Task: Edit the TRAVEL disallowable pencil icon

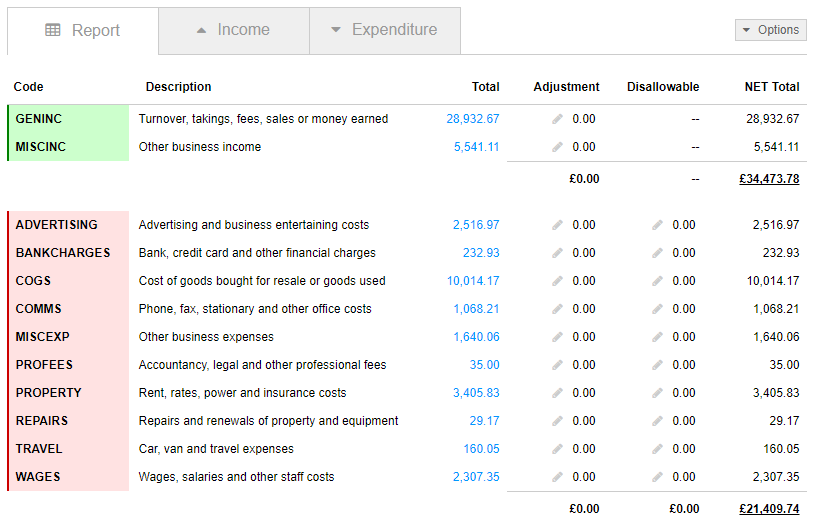Action: coord(657,449)
